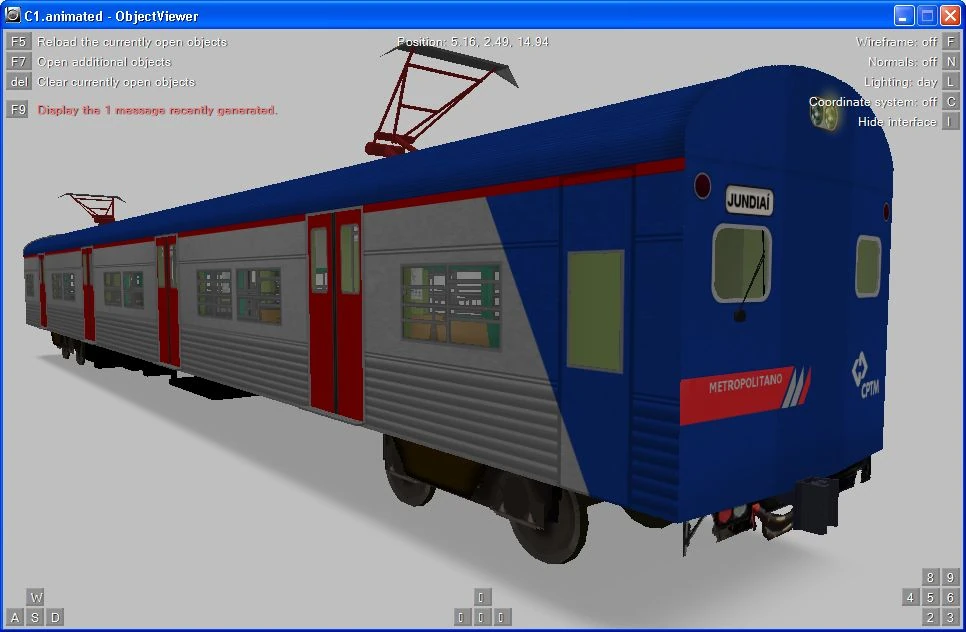Toggle wireframe with the F key

(x=951, y=41)
